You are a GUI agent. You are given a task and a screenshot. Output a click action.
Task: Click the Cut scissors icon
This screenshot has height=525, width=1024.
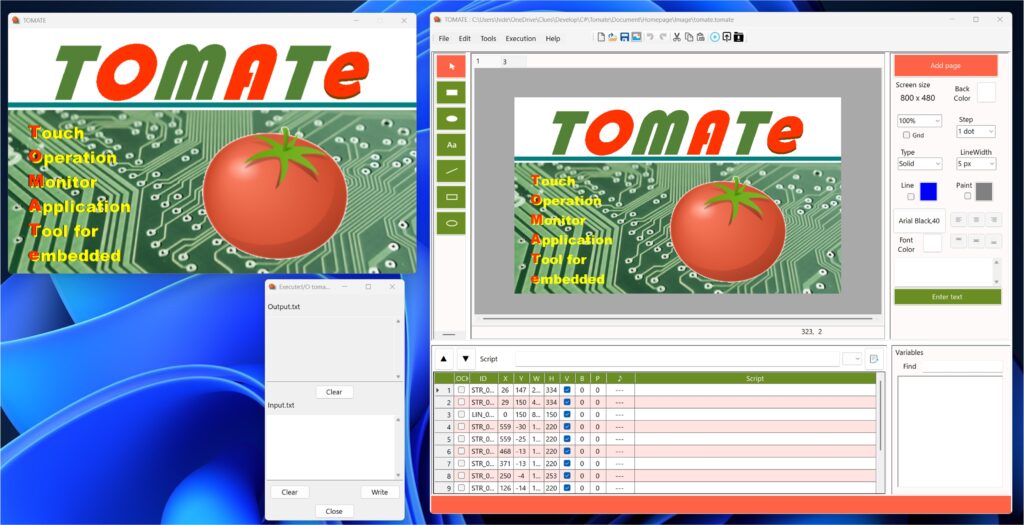677,38
